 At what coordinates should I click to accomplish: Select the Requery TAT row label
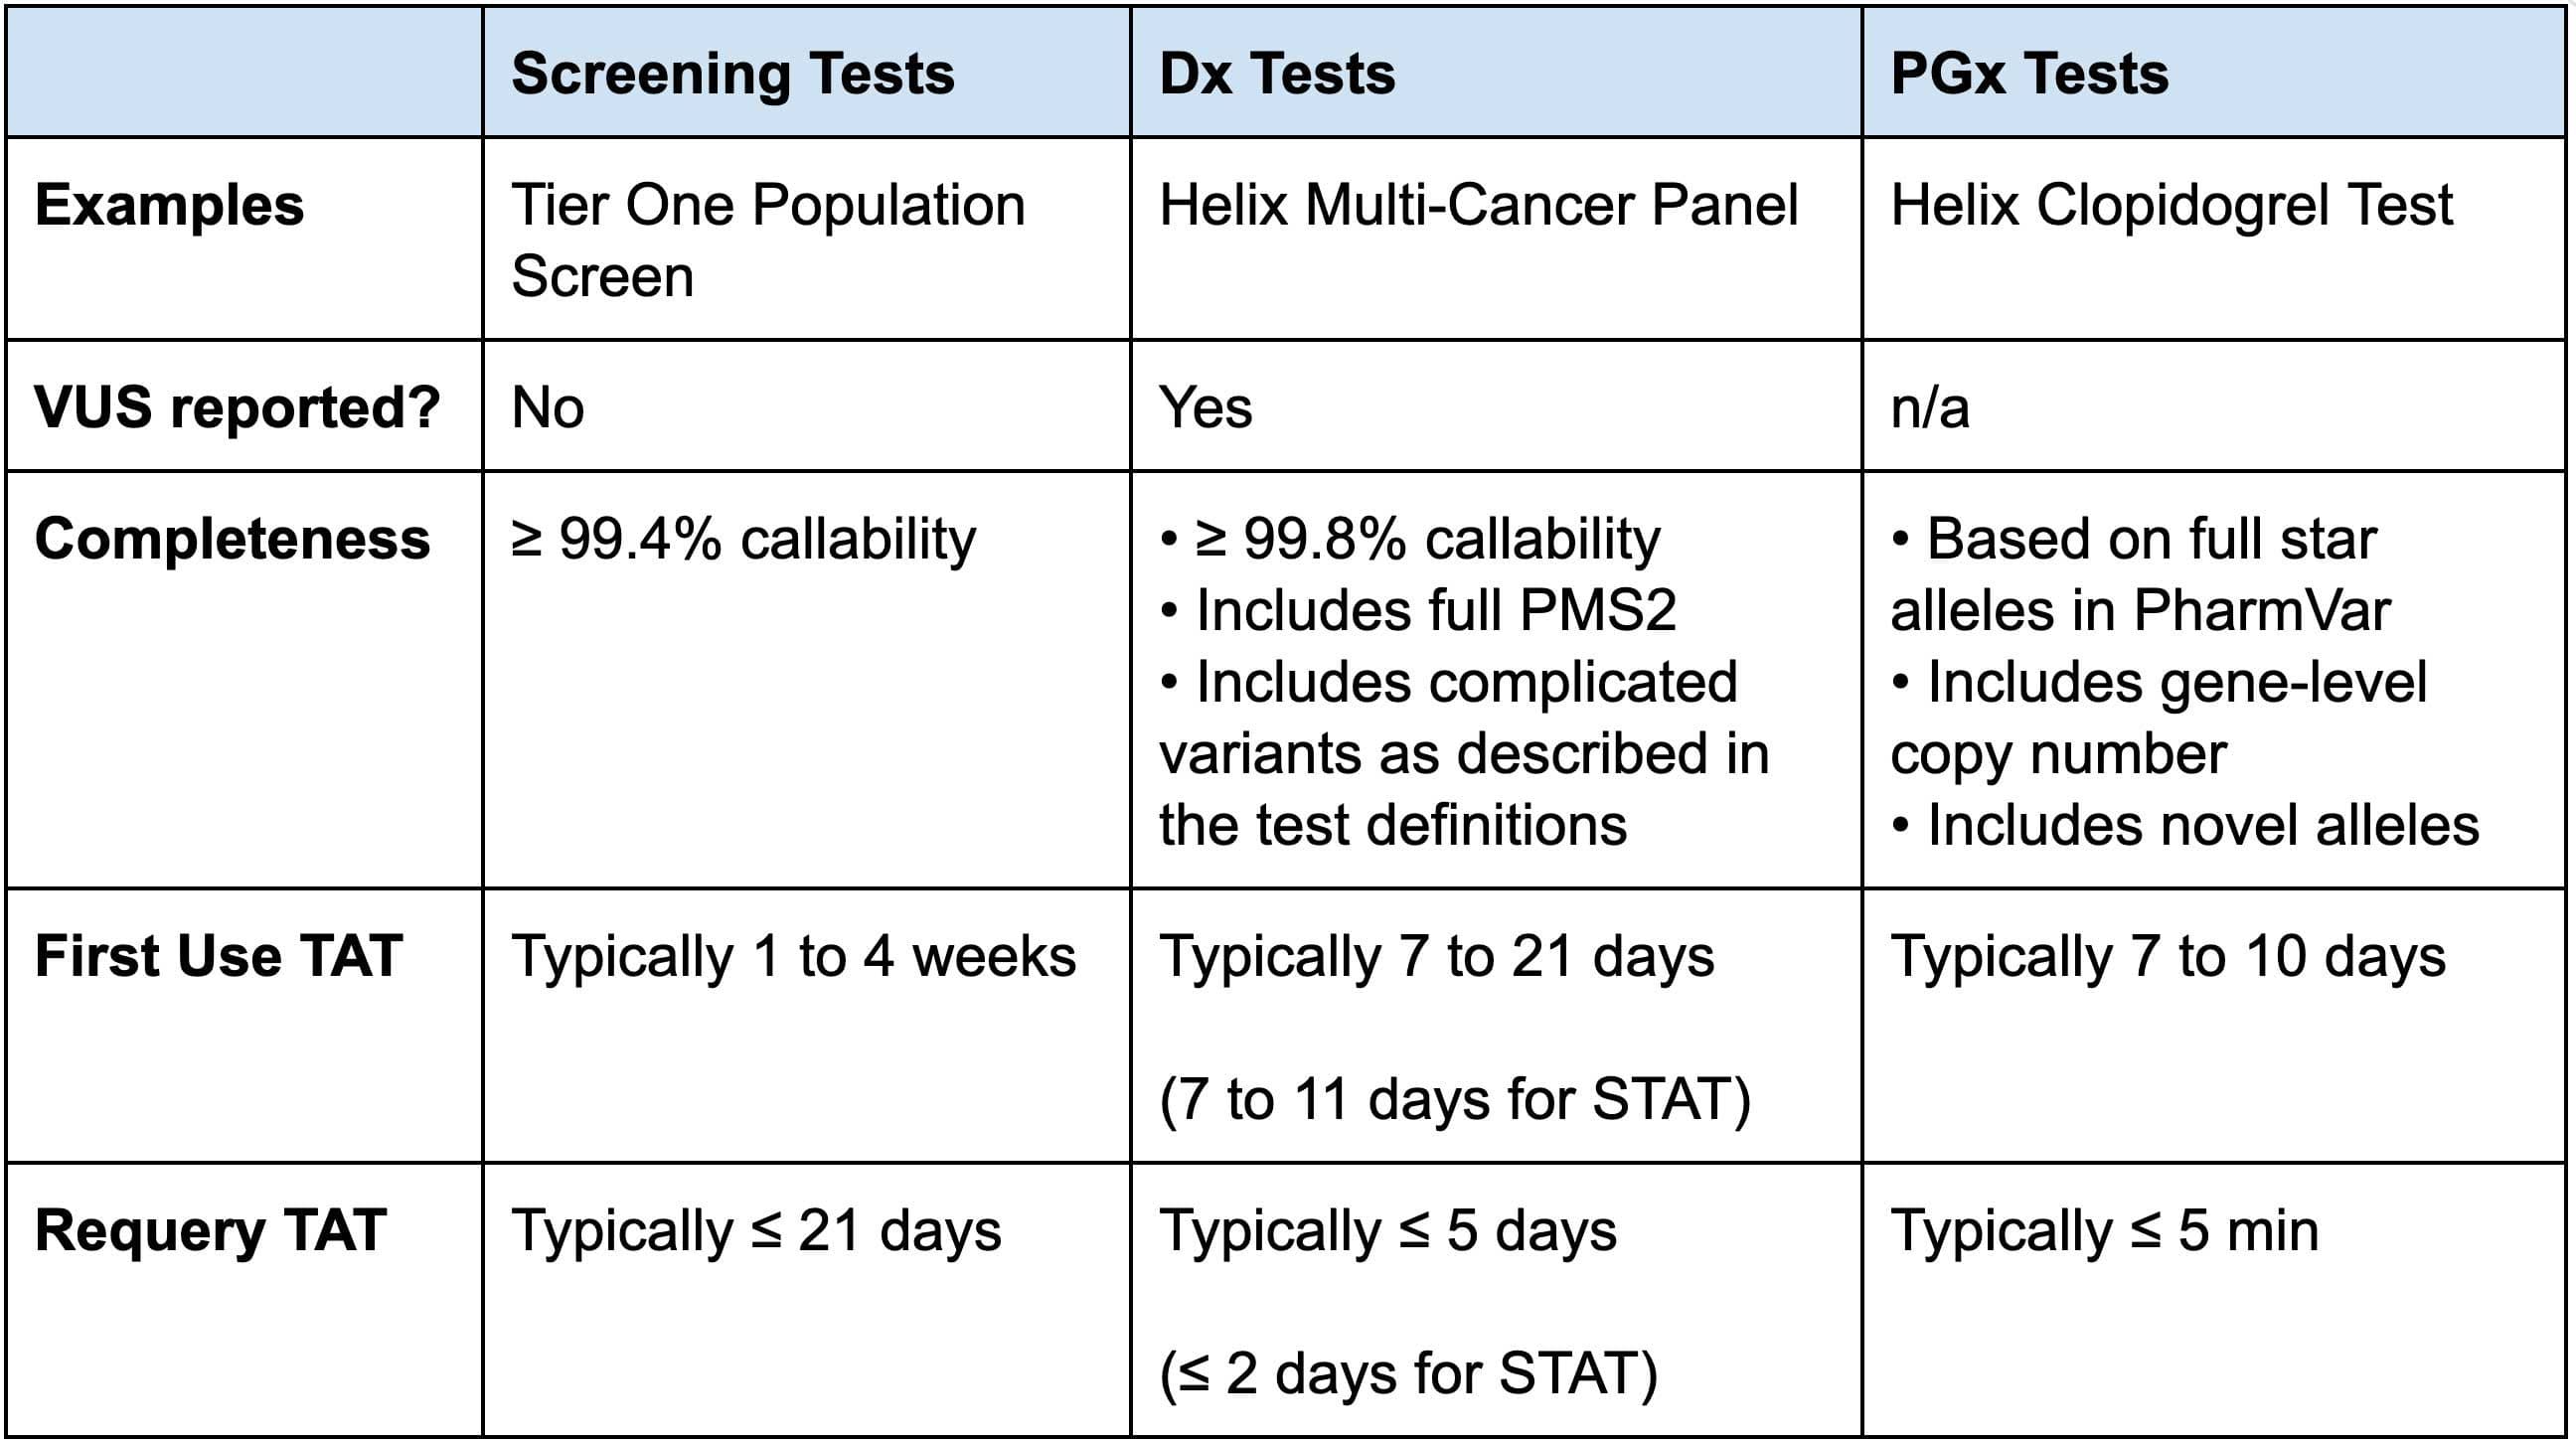click(x=210, y=1230)
